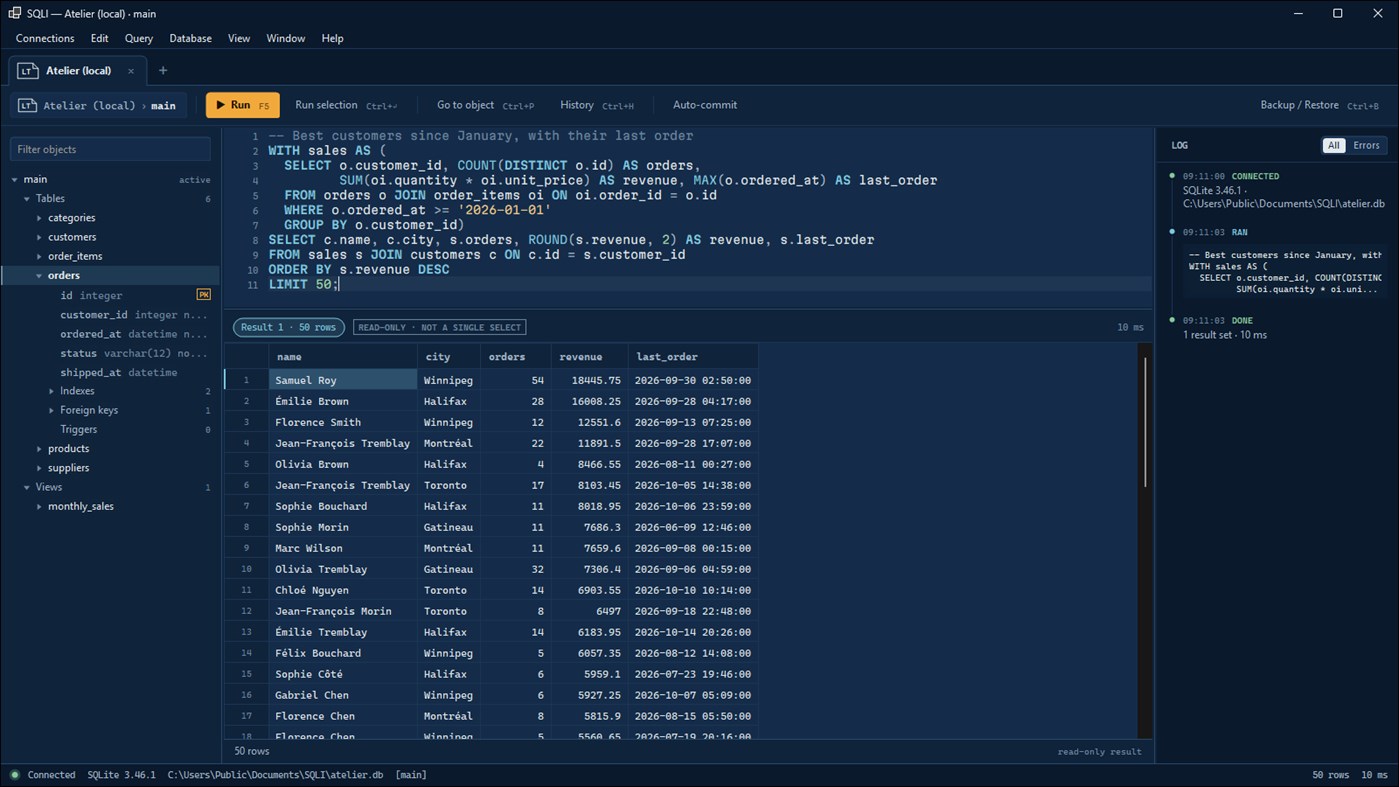Show All entries in the log
The height and width of the screenshot is (787, 1399).
click(x=1333, y=145)
